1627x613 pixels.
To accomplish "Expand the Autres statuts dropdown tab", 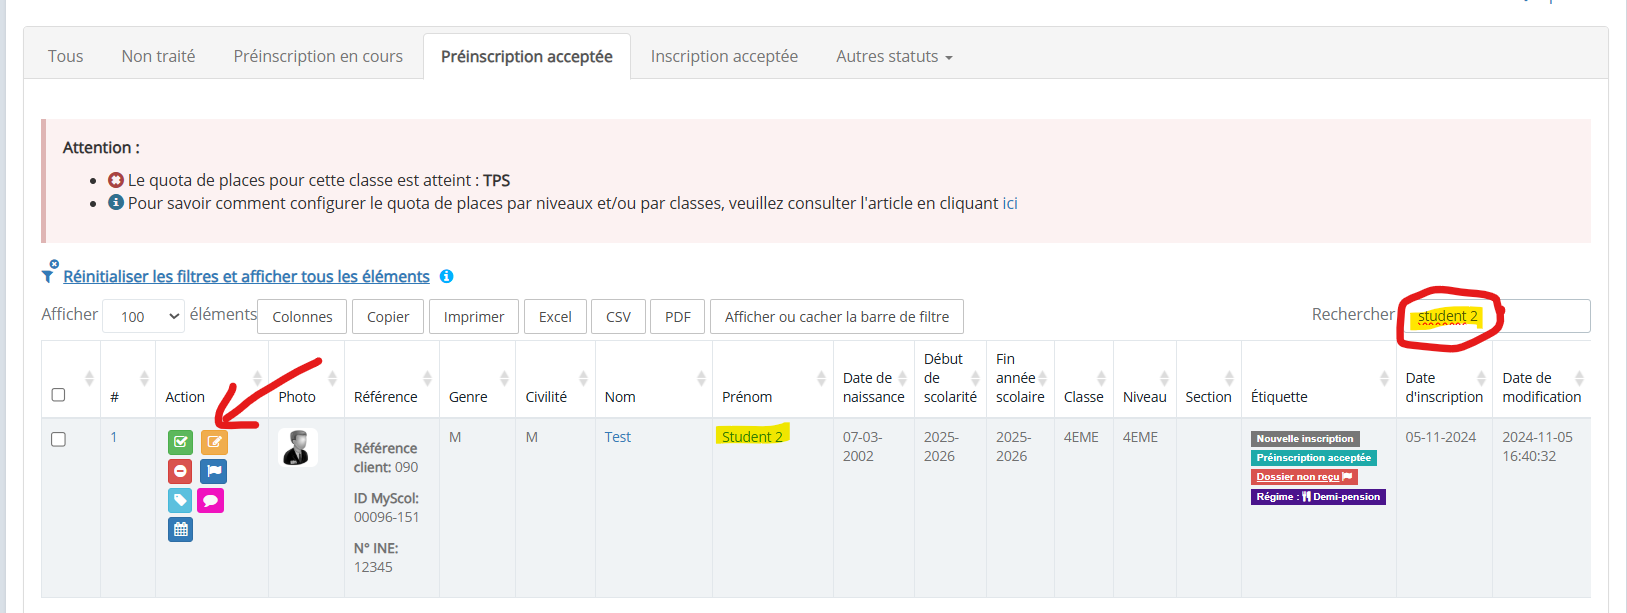I will click(894, 57).
